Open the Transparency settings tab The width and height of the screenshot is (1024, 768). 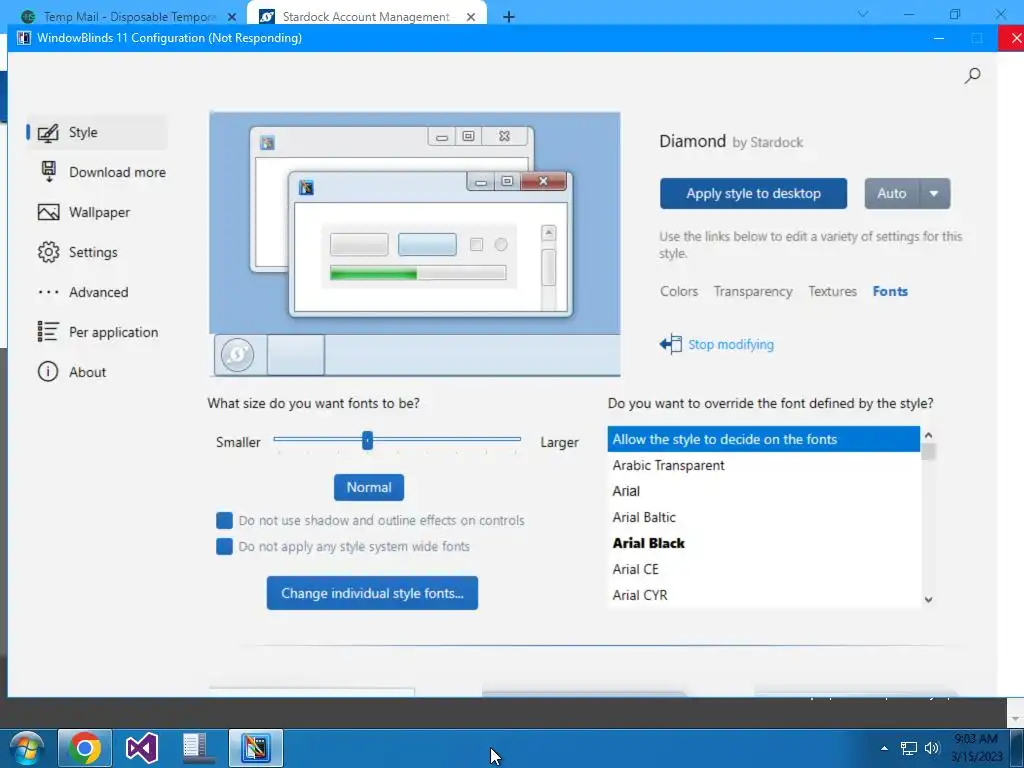pyautogui.click(x=752, y=291)
